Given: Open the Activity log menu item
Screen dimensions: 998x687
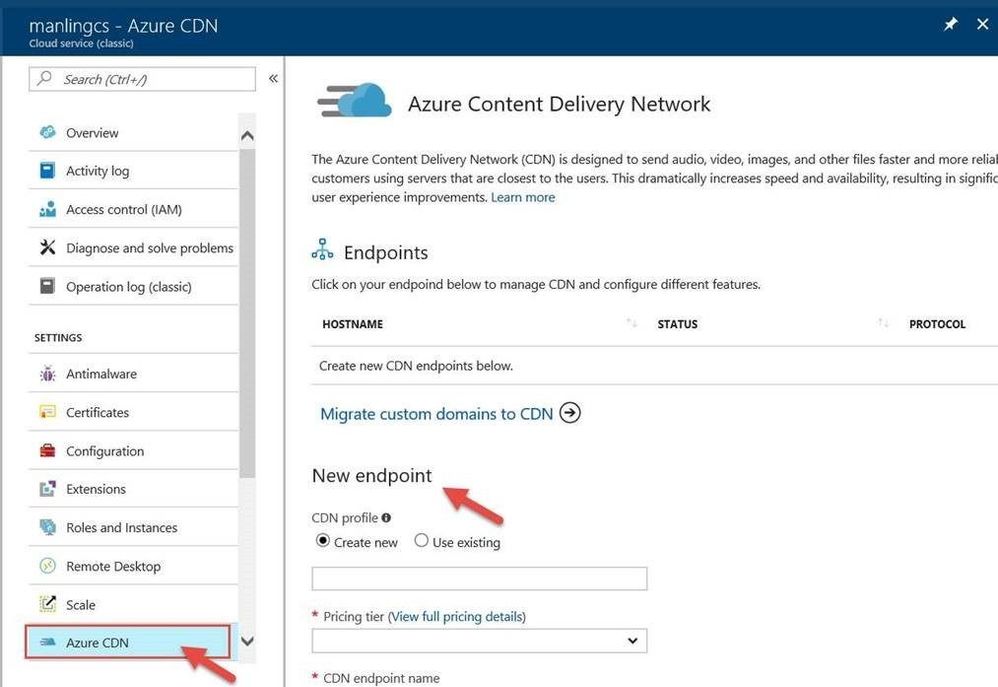Looking at the screenshot, I should coord(133,171).
